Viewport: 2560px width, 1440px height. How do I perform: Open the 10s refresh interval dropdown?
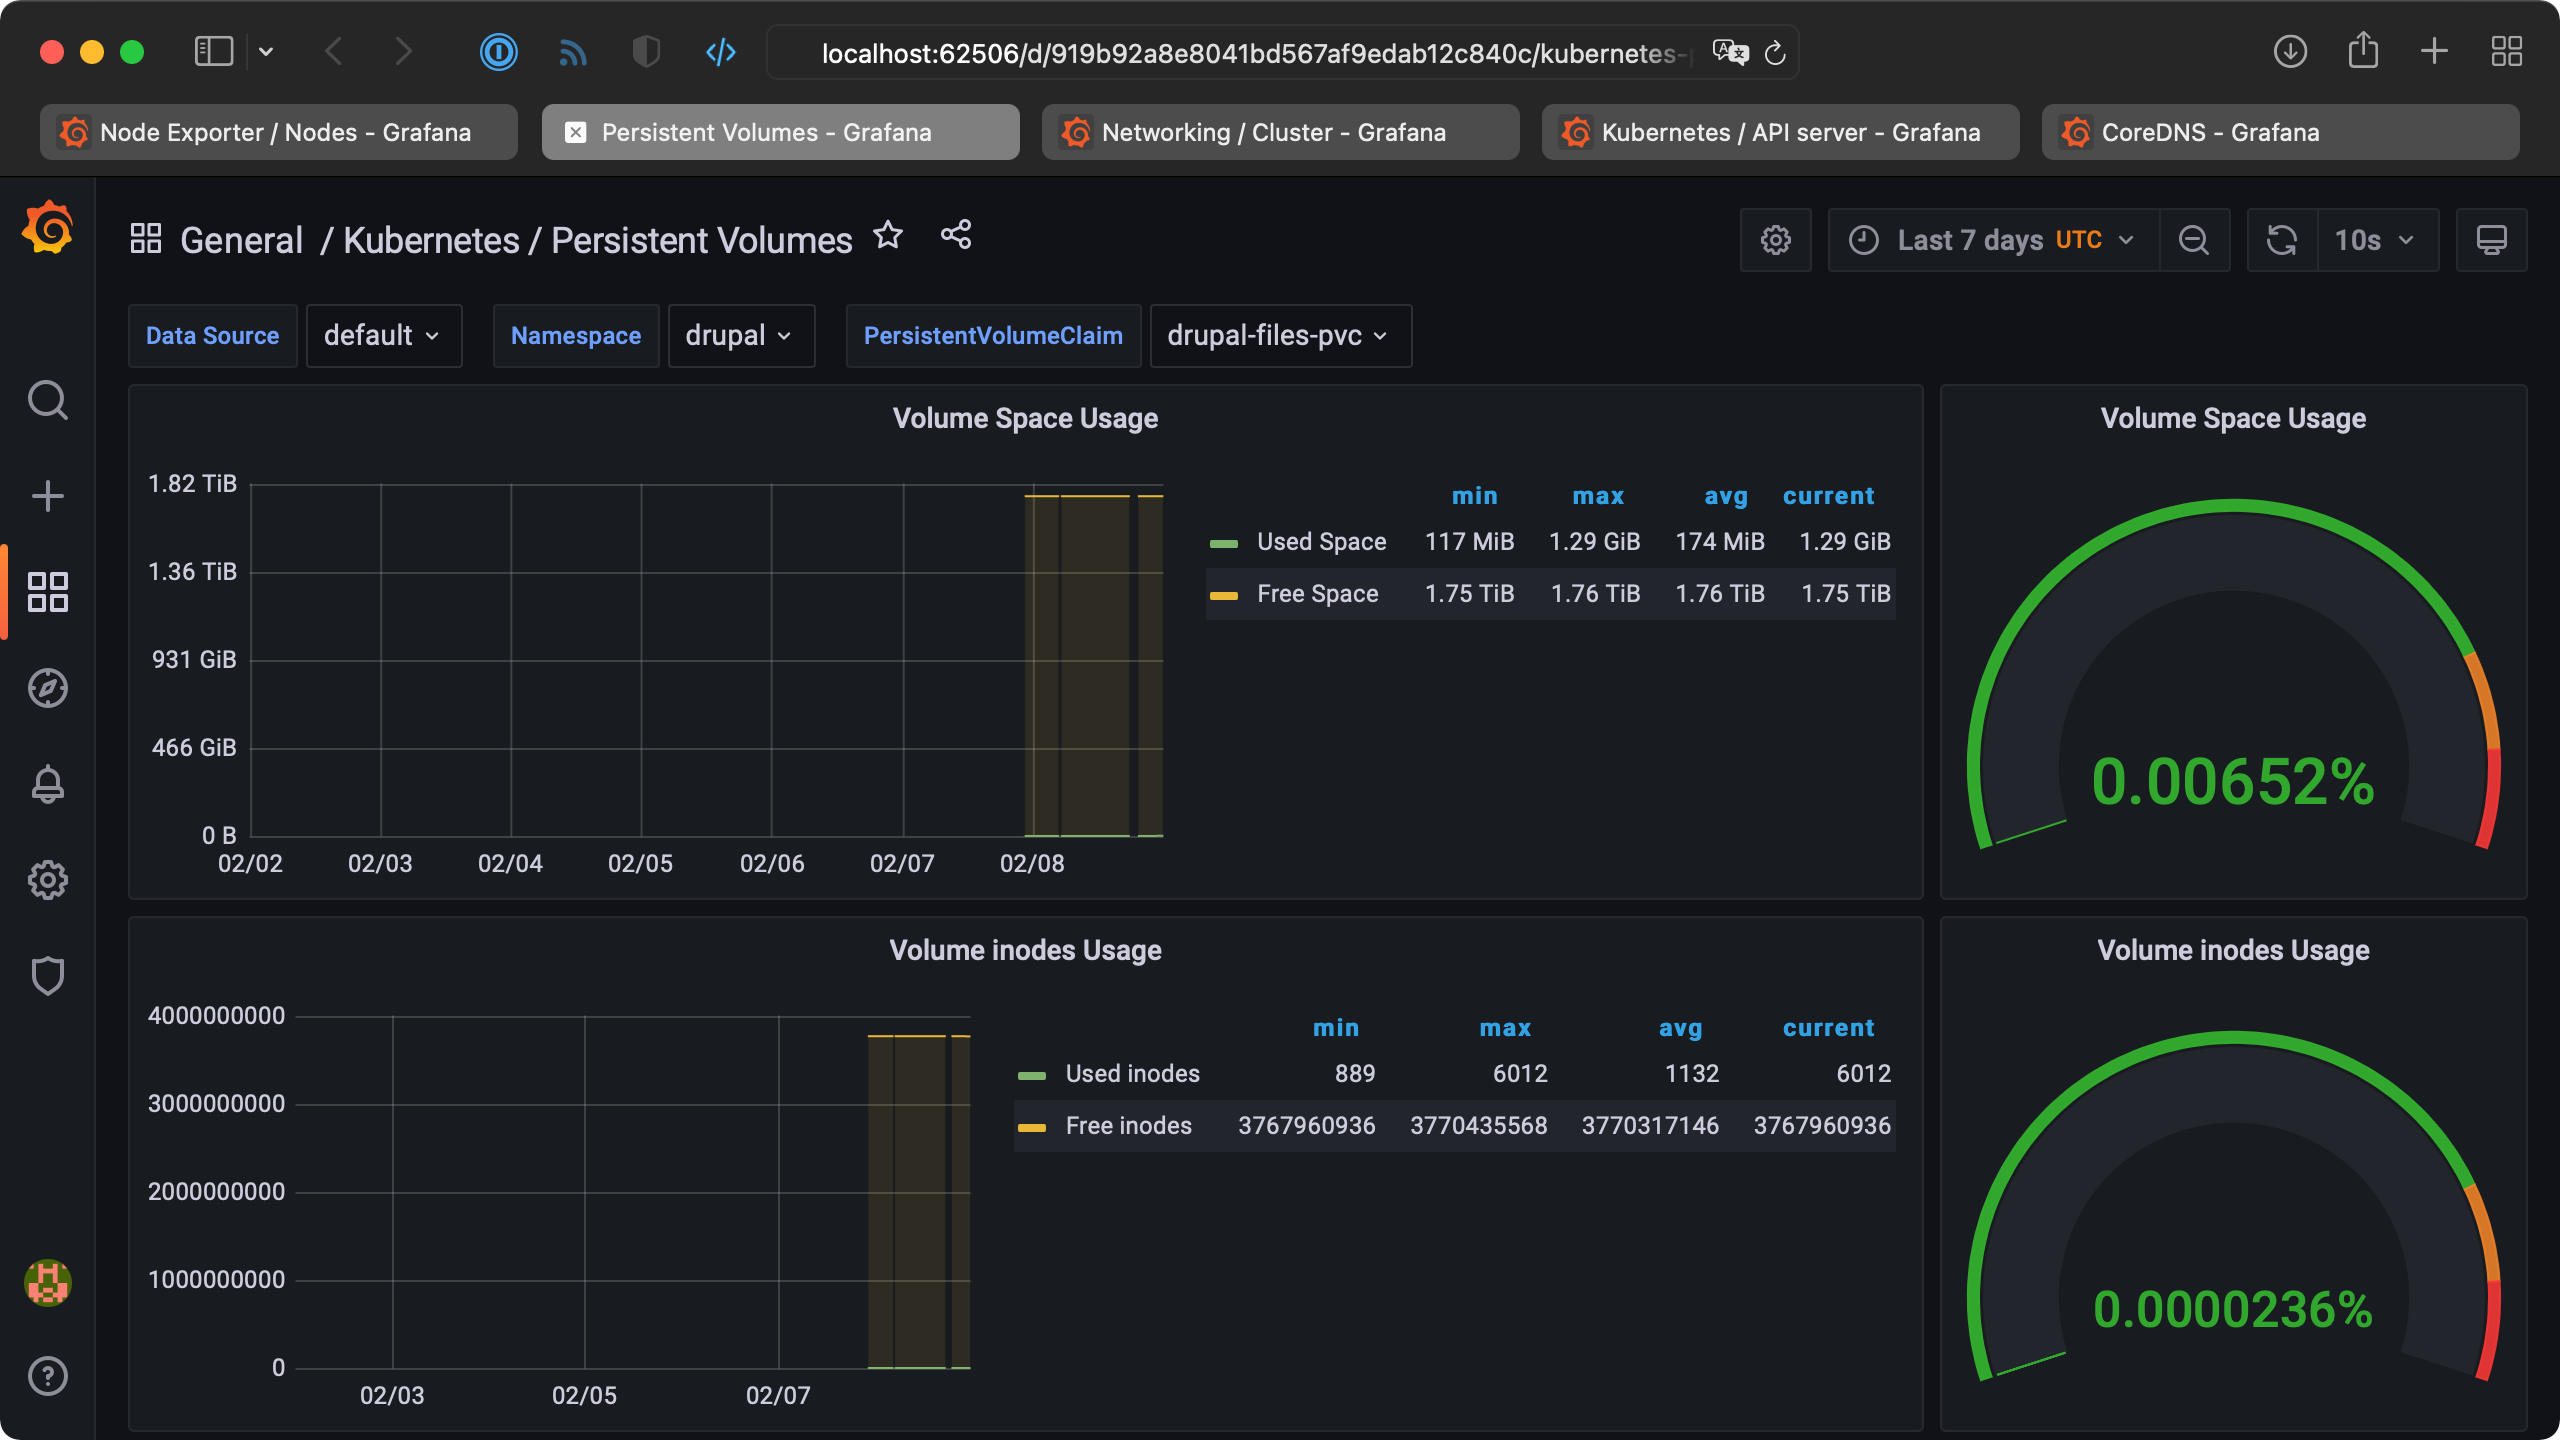click(2377, 239)
